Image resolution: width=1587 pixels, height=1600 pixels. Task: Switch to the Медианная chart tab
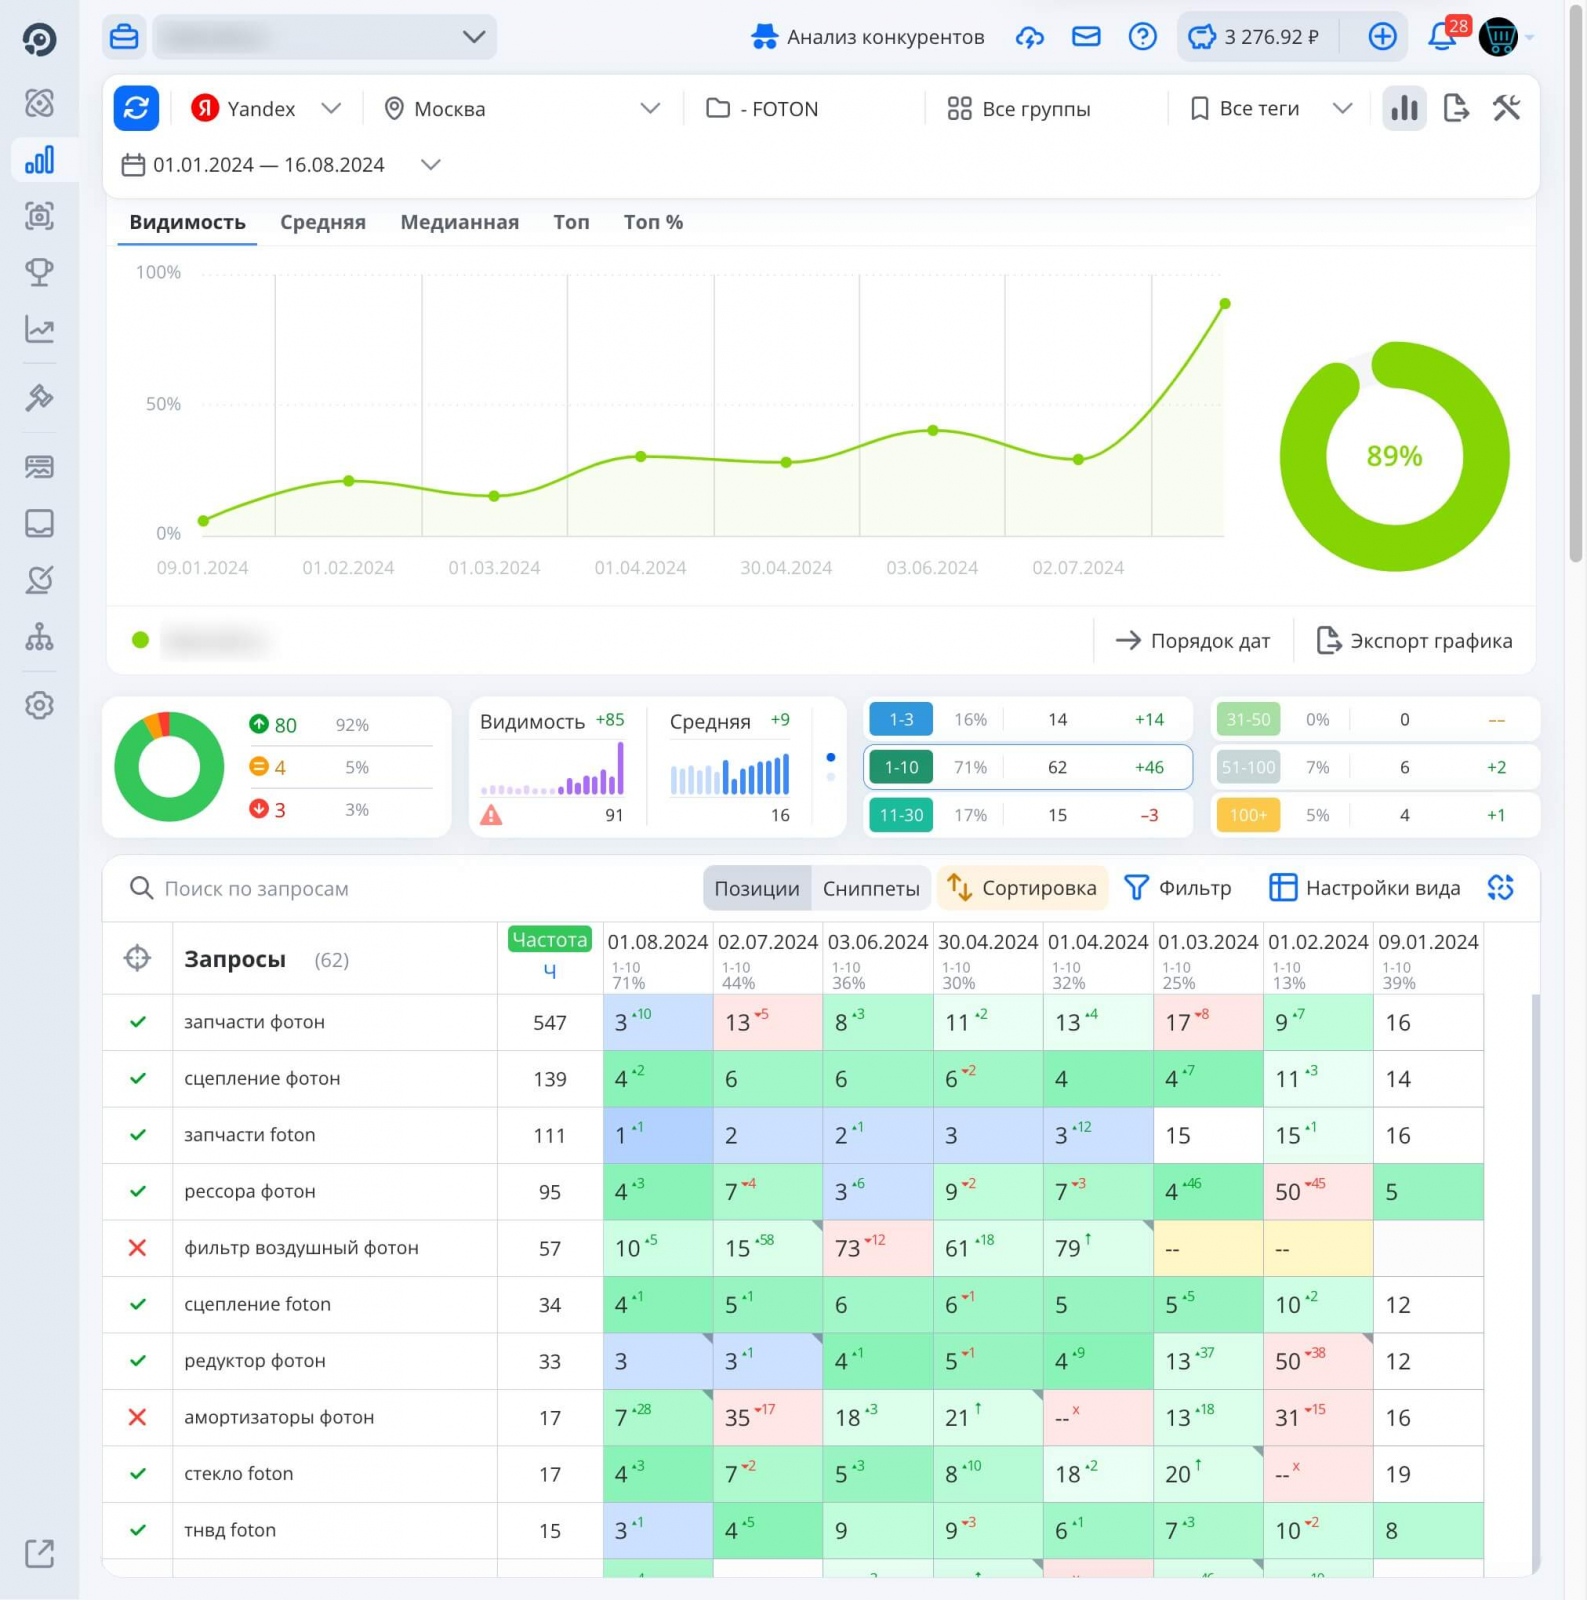459,222
